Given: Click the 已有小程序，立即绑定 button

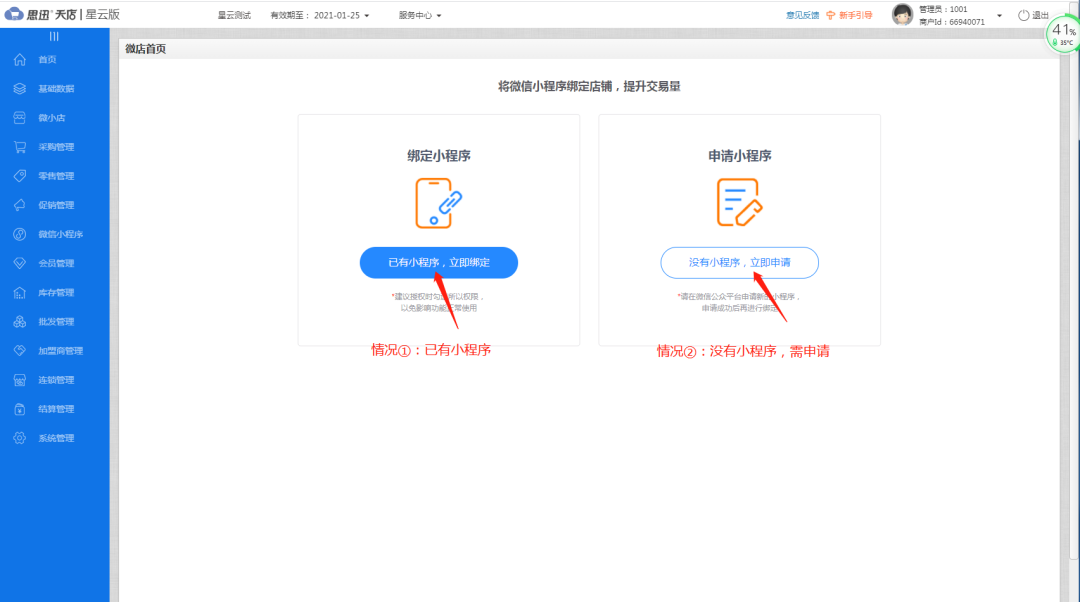Looking at the screenshot, I should 438,262.
